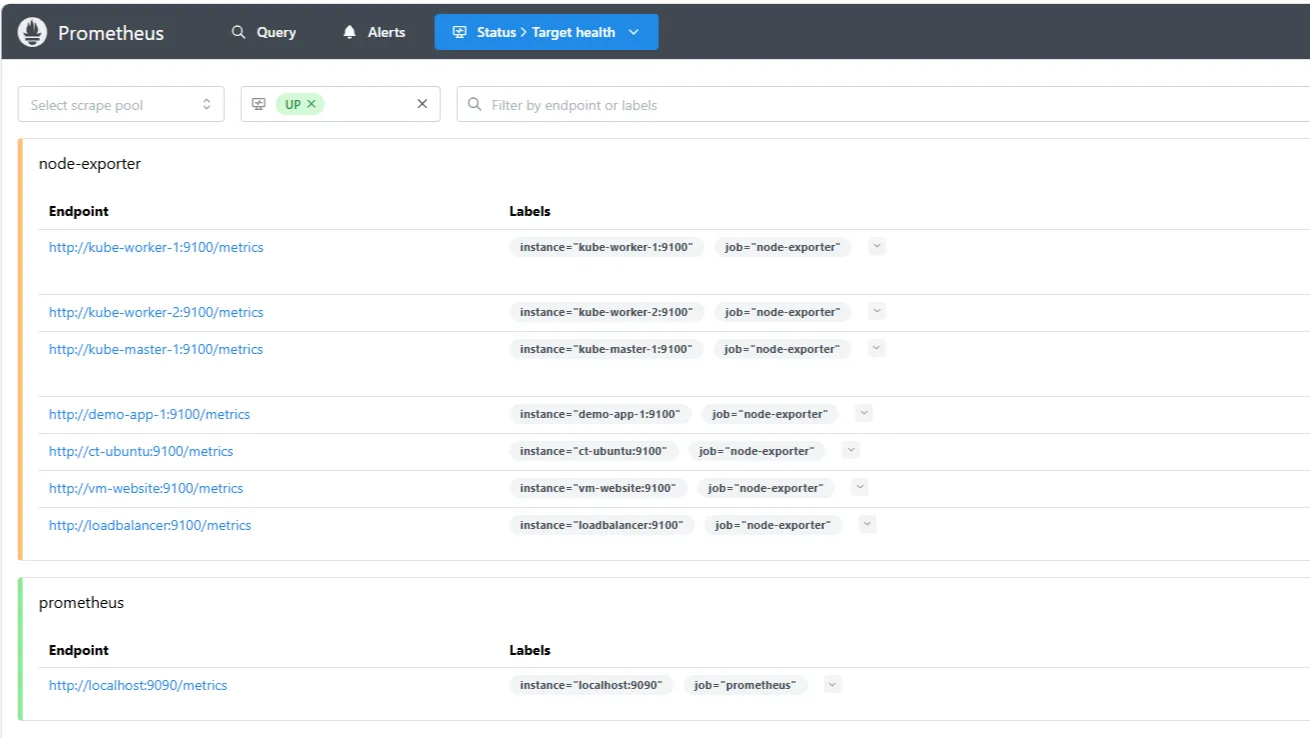Click the job="node-exporter" badge for demo-app-1
Viewport: 1310px width, 738px height.
(x=769, y=414)
